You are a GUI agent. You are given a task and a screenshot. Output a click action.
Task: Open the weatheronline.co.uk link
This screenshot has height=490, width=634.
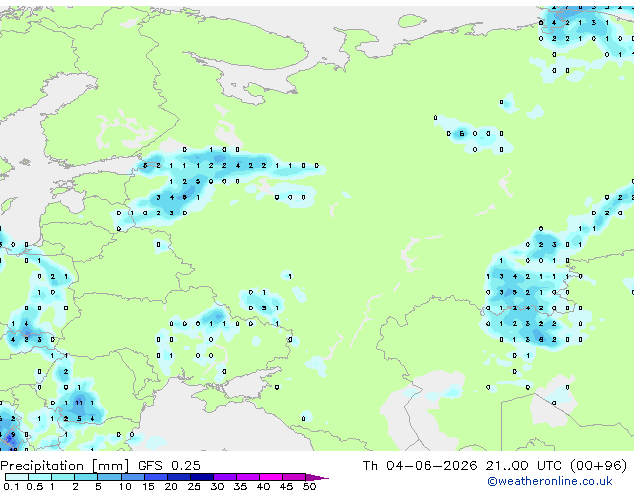coord(550,482)
